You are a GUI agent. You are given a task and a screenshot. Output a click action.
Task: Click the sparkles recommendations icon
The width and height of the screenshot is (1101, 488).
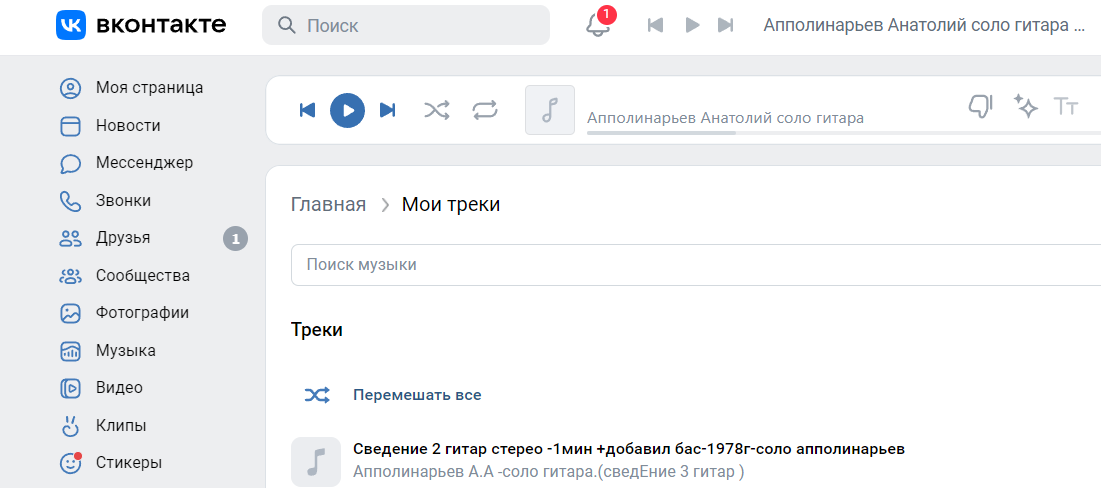[1025, 107]
